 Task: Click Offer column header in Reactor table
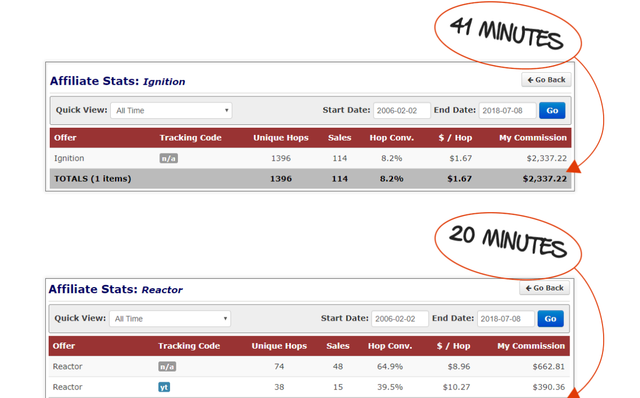(64, 346)
